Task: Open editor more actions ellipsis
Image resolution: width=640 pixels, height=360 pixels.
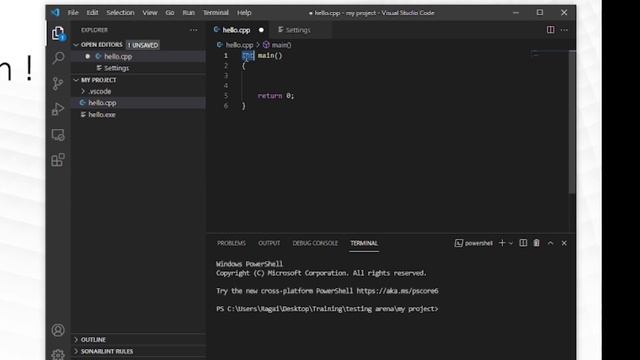Action: (564, 29)
